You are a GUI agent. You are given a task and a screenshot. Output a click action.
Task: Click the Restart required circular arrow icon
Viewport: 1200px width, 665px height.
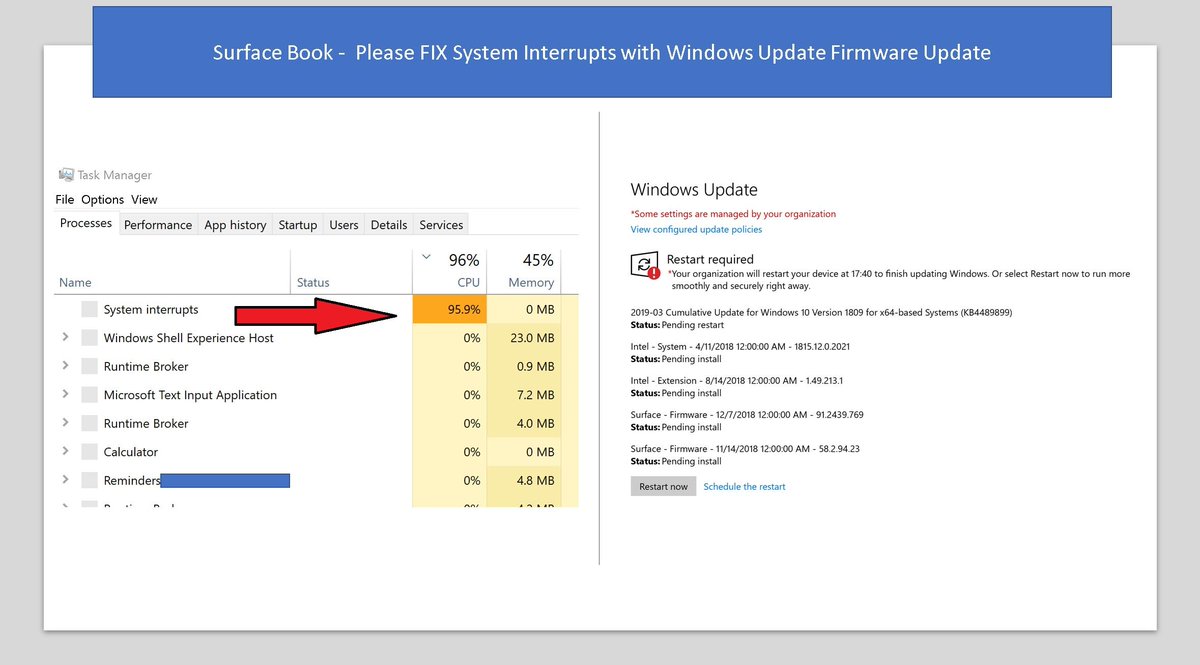pos(645,263)
